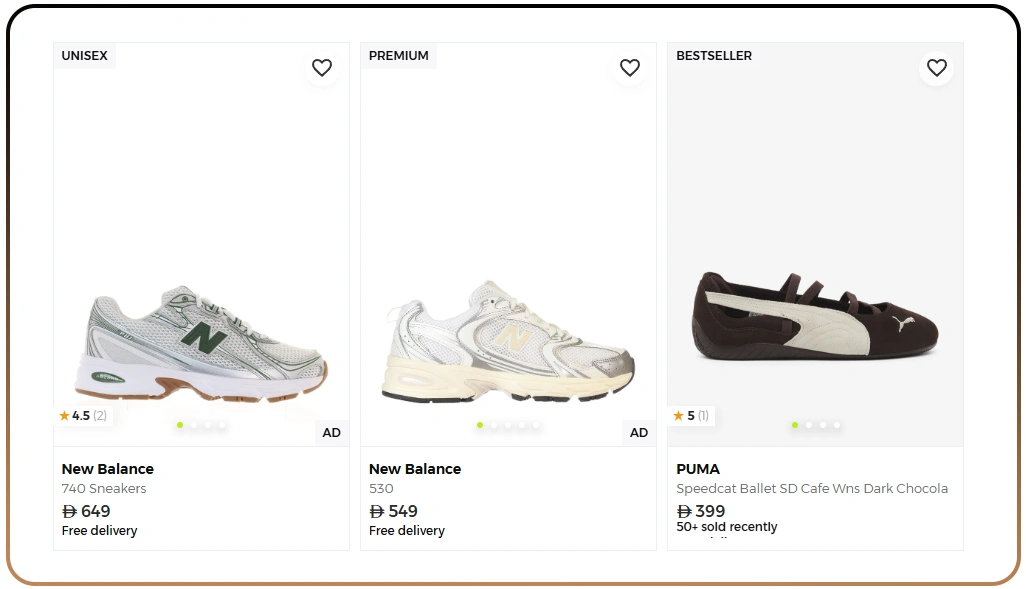Select last carousel dot on the PUMA card
Viewport: 1026px width, 589px height.
click(x=837, y=425)
